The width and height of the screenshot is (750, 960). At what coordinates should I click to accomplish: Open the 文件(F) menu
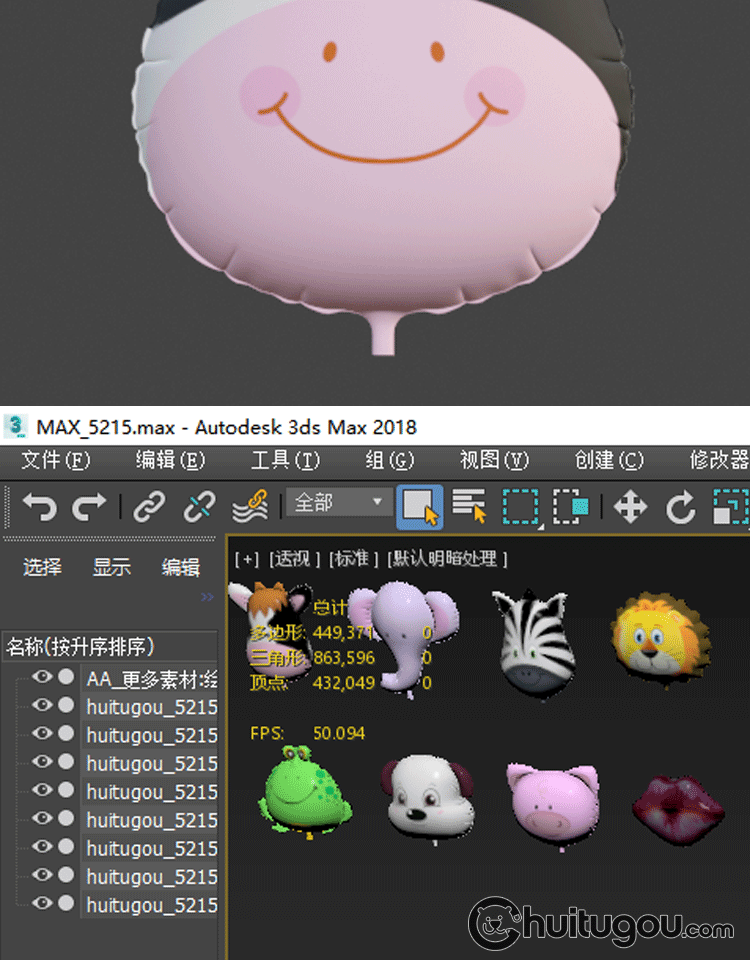click(x=55, y=460)
